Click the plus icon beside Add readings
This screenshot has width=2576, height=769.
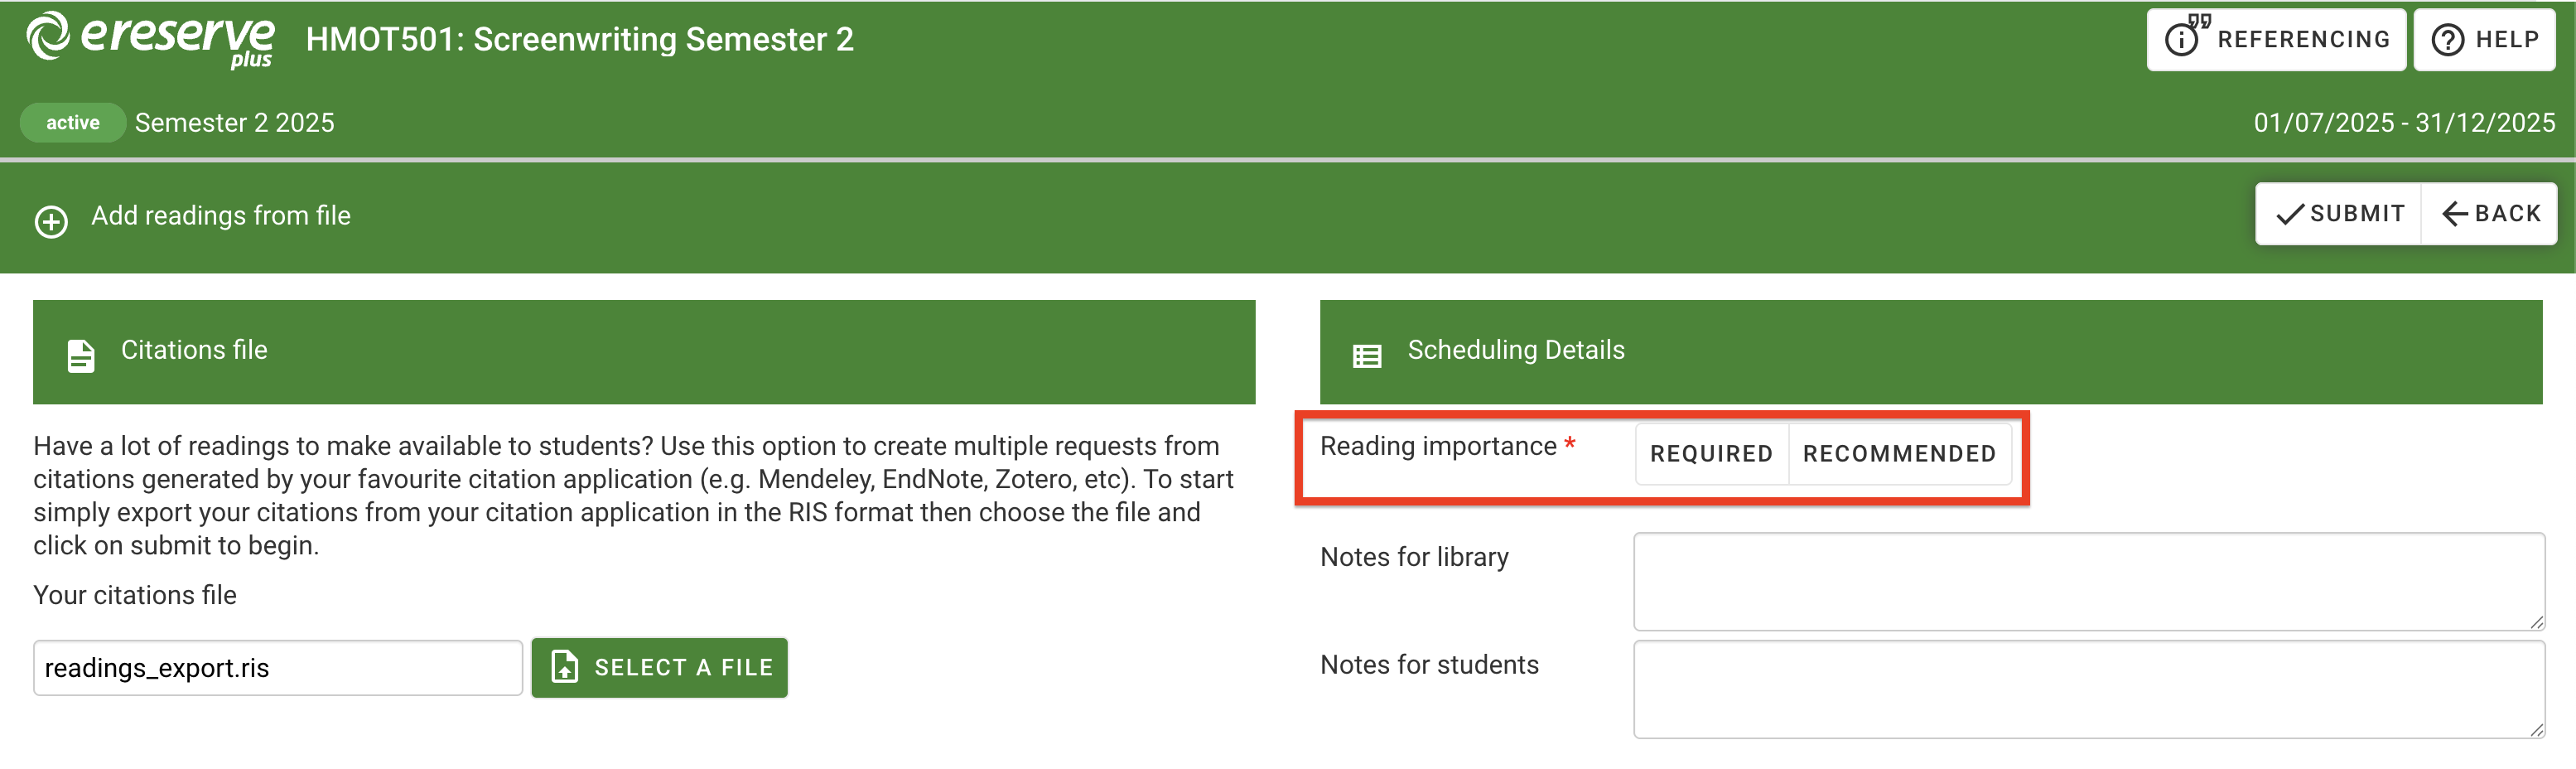click(51, 222)
